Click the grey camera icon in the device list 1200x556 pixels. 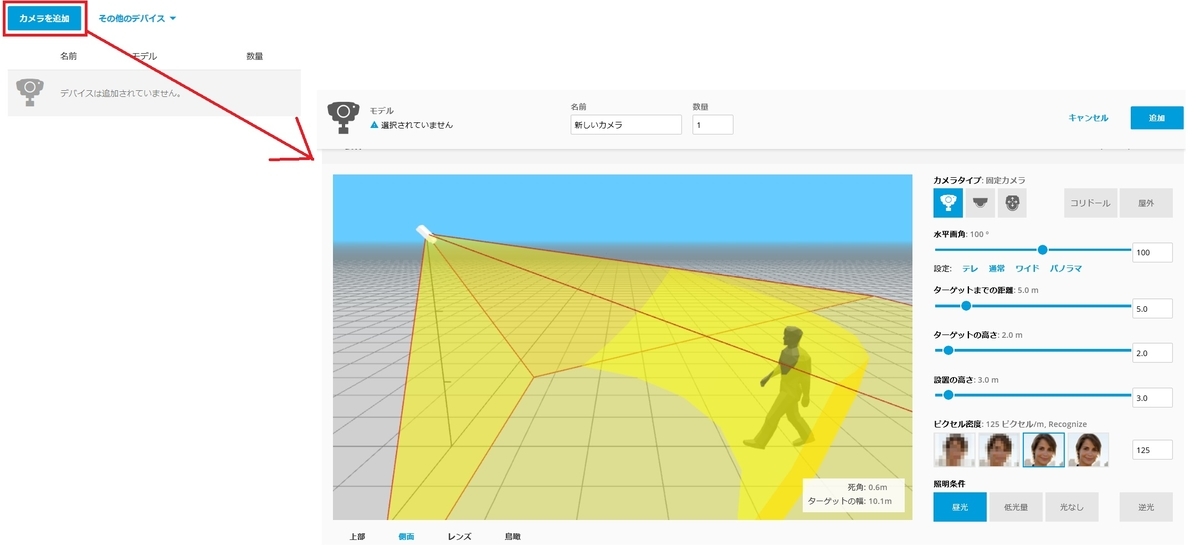coord(31,92)
